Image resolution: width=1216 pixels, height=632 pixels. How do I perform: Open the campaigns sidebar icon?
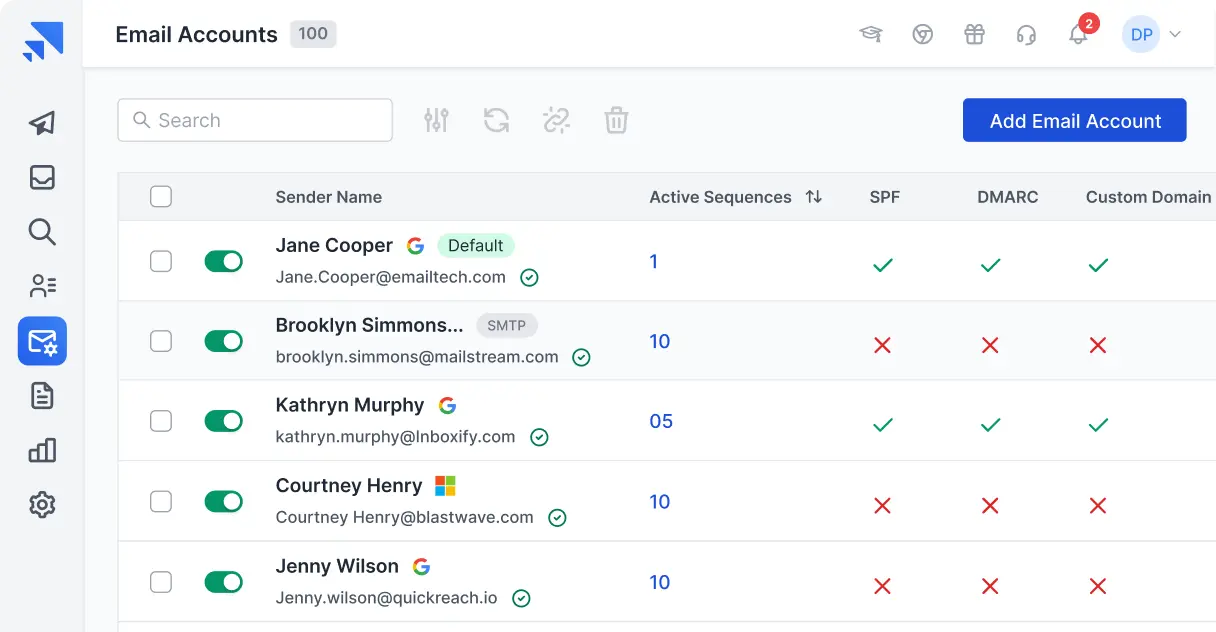pos(41,123)
